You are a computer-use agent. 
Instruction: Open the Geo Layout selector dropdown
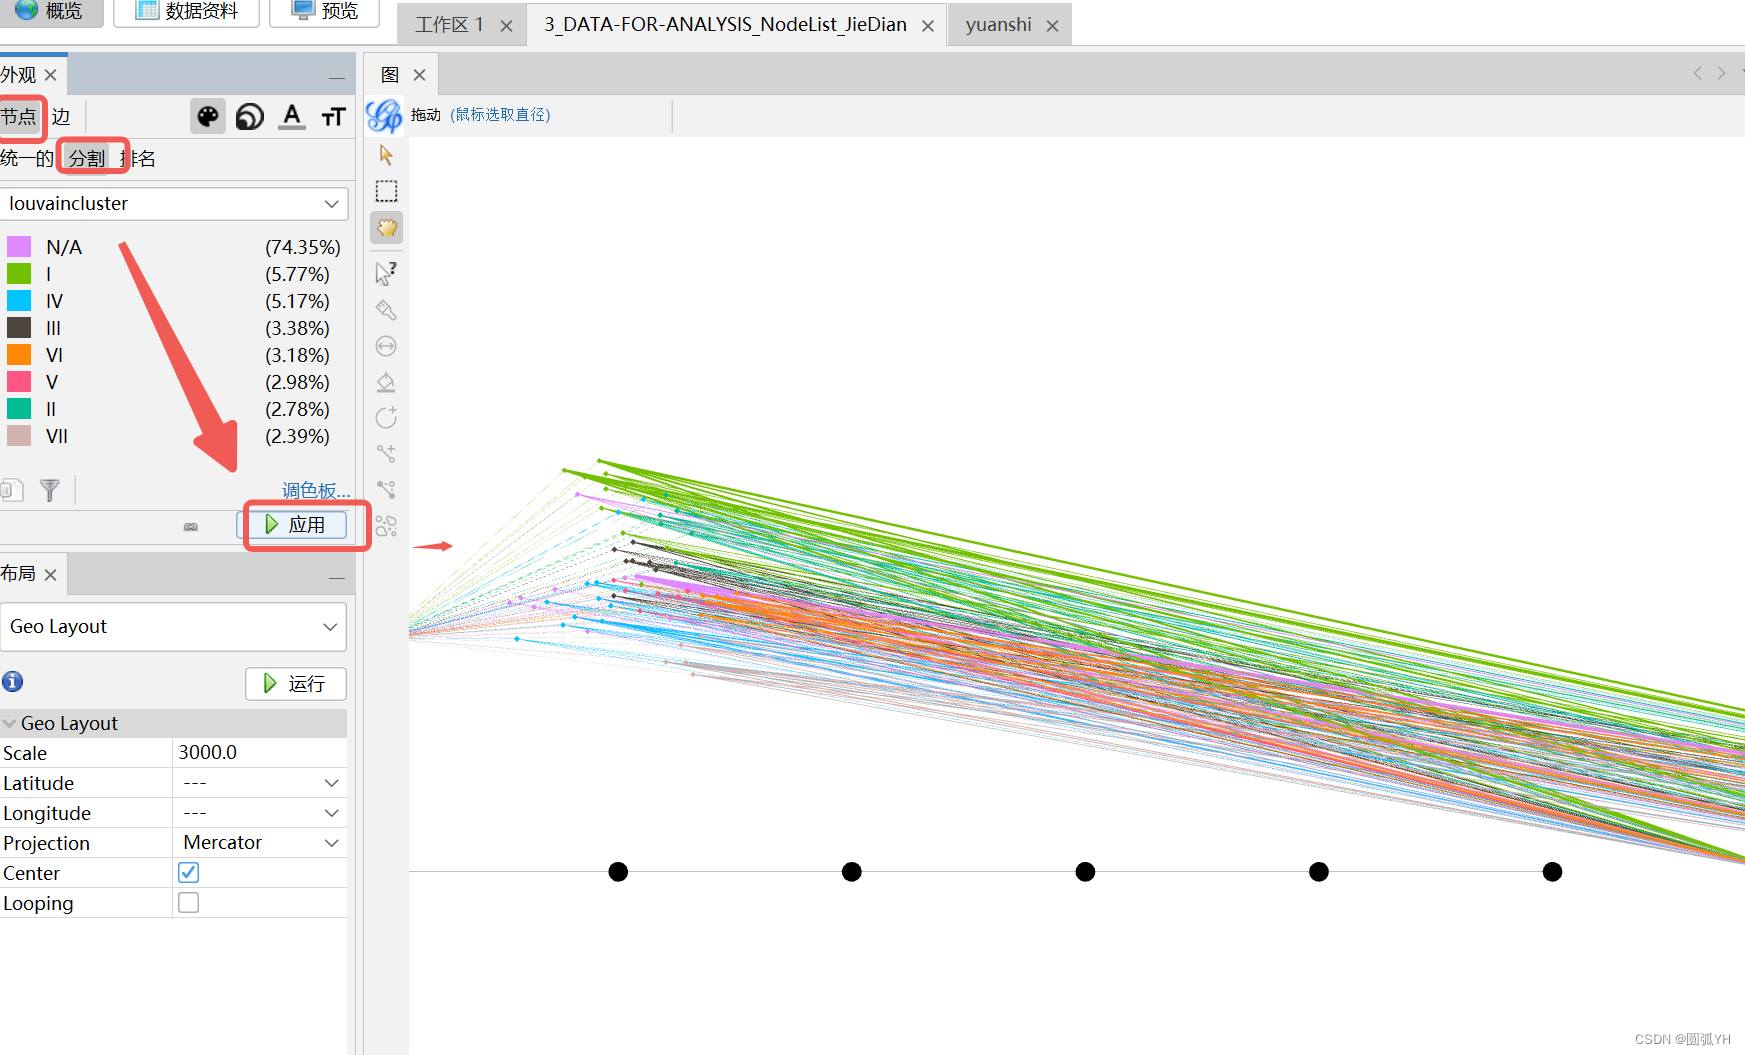[174, 626]
